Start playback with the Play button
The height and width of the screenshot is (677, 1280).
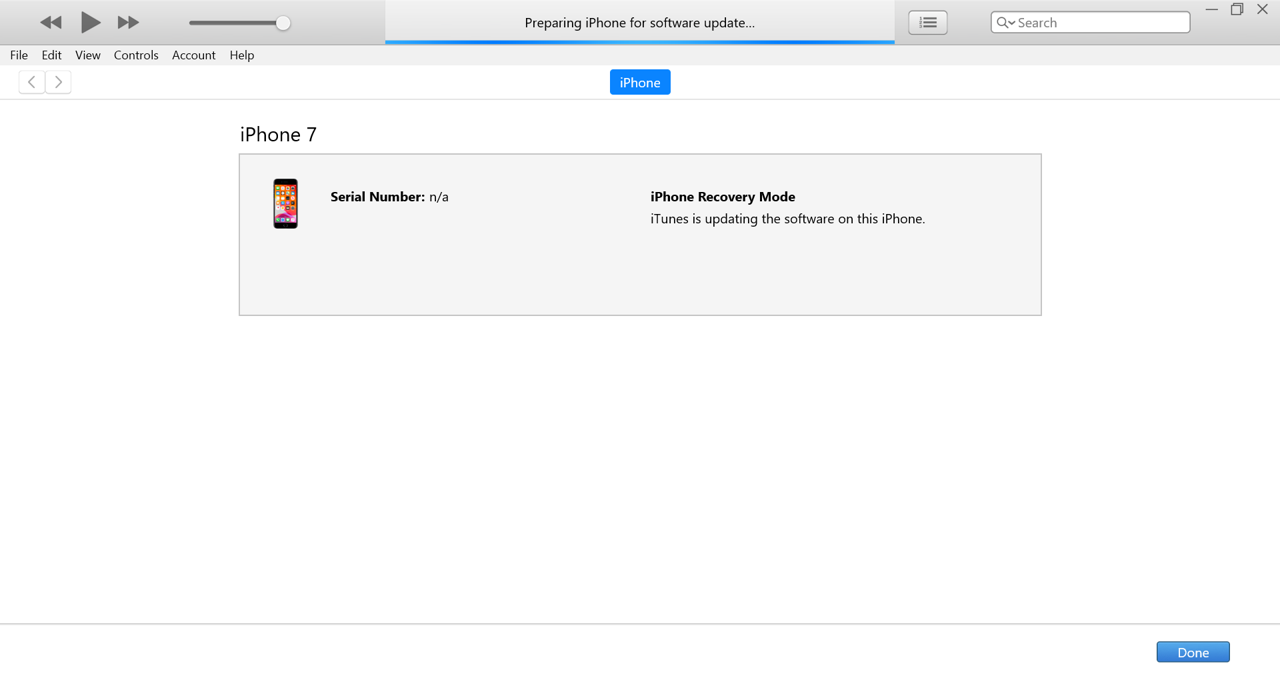click(x=90, y=22)
